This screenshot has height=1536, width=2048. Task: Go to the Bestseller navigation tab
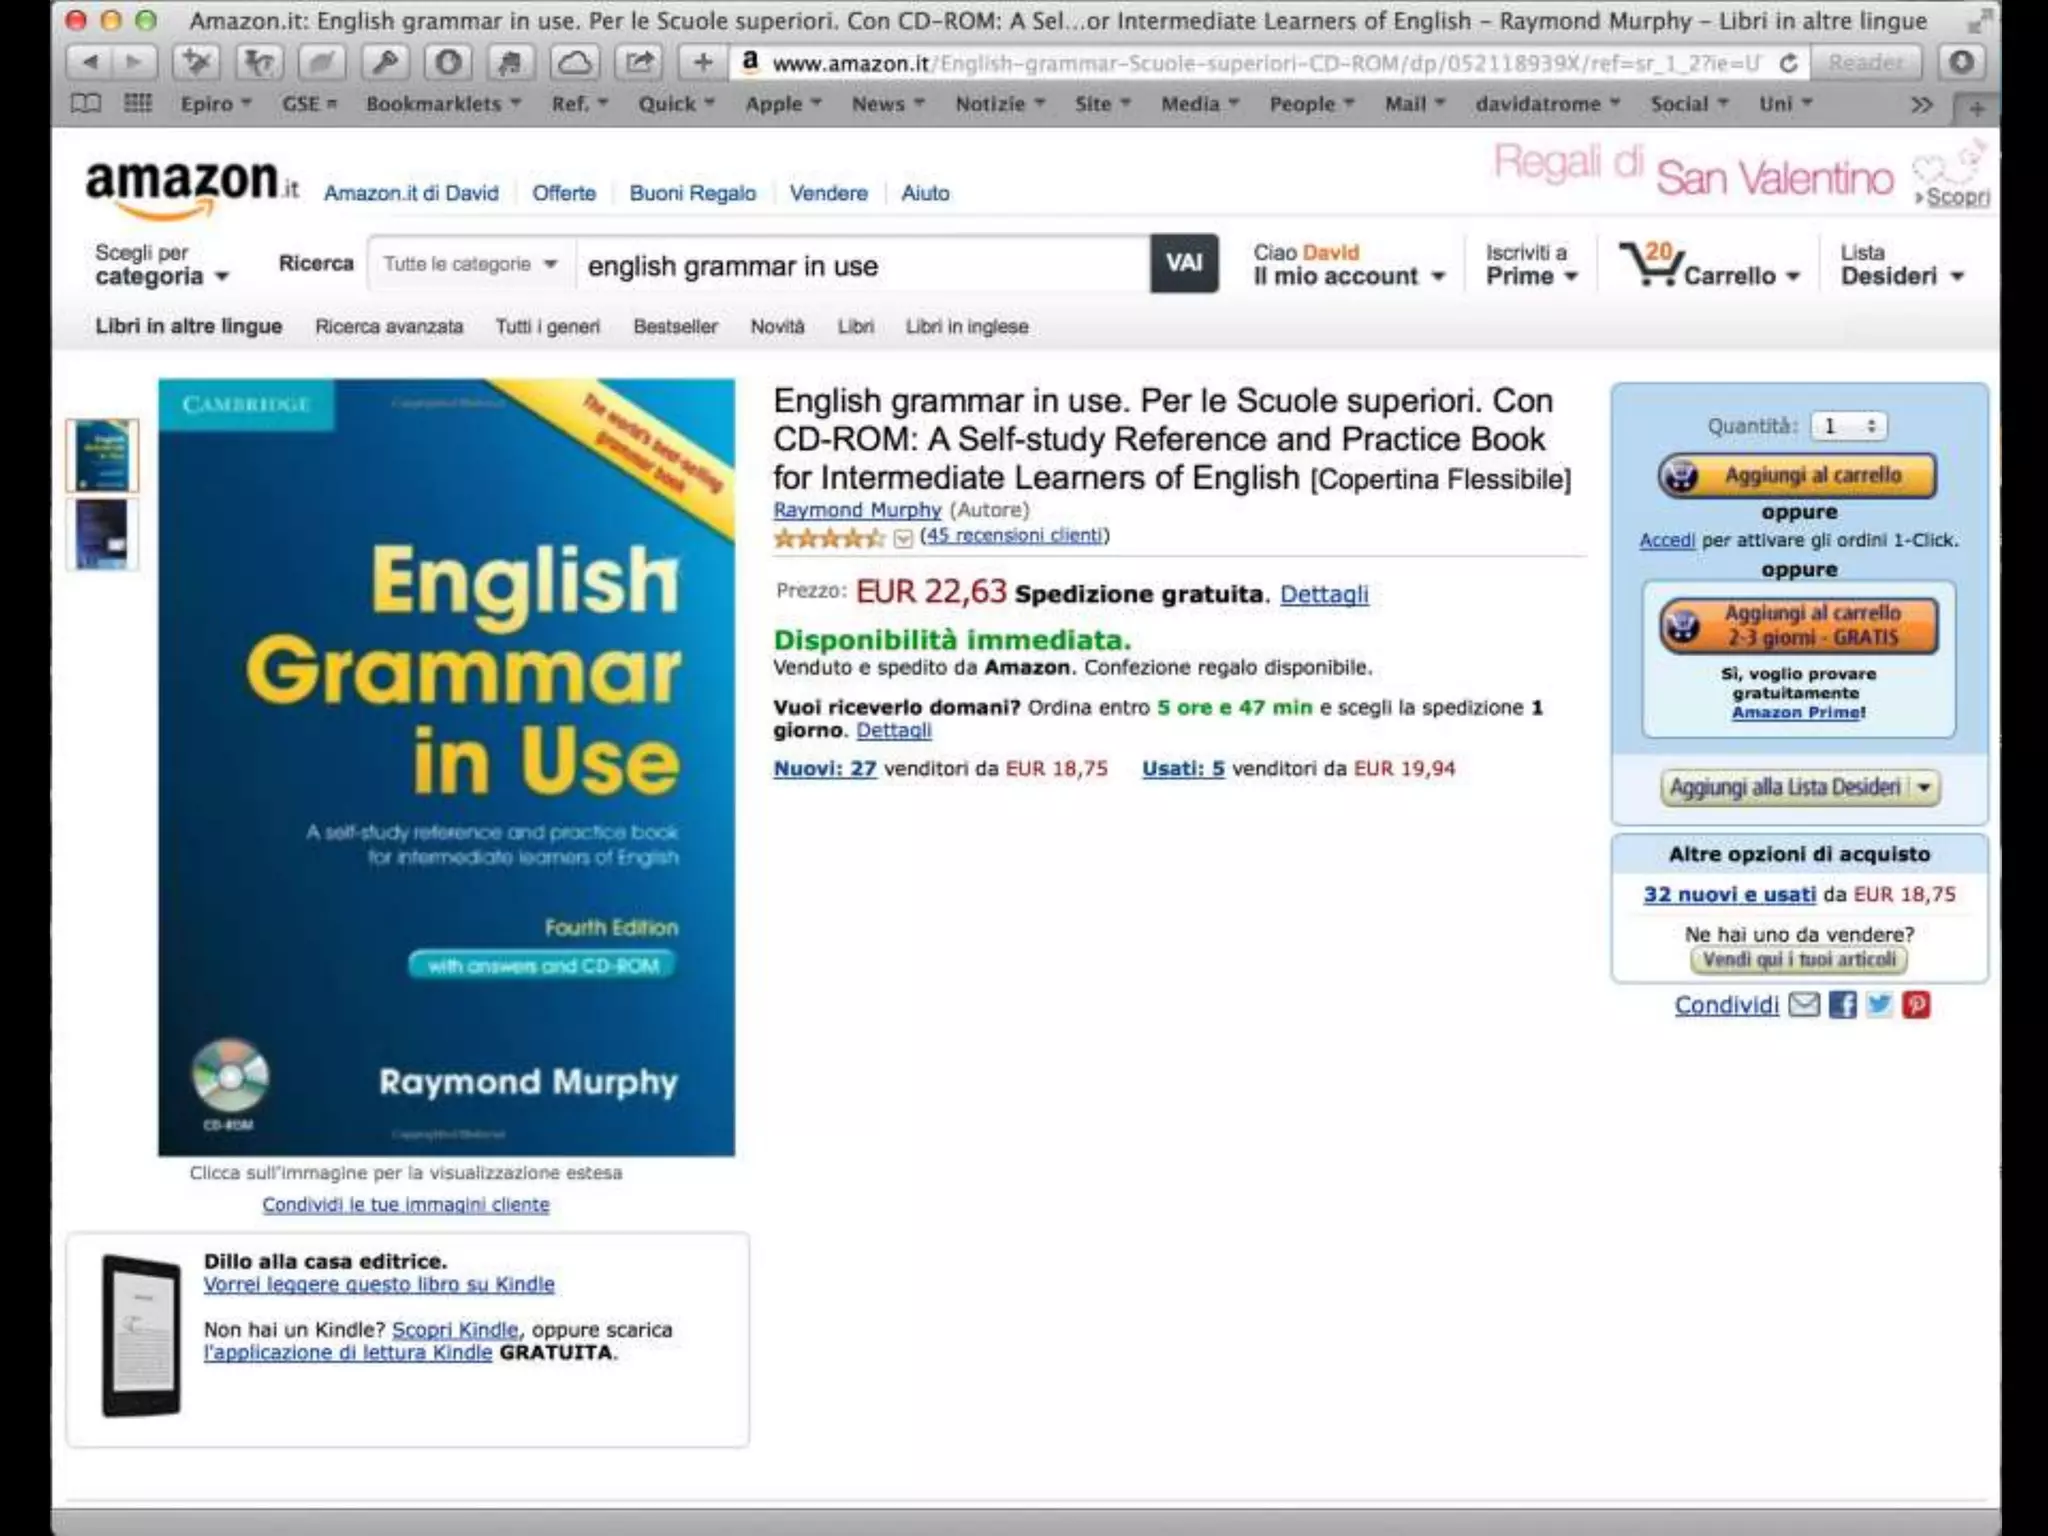[x=675, y=327]
